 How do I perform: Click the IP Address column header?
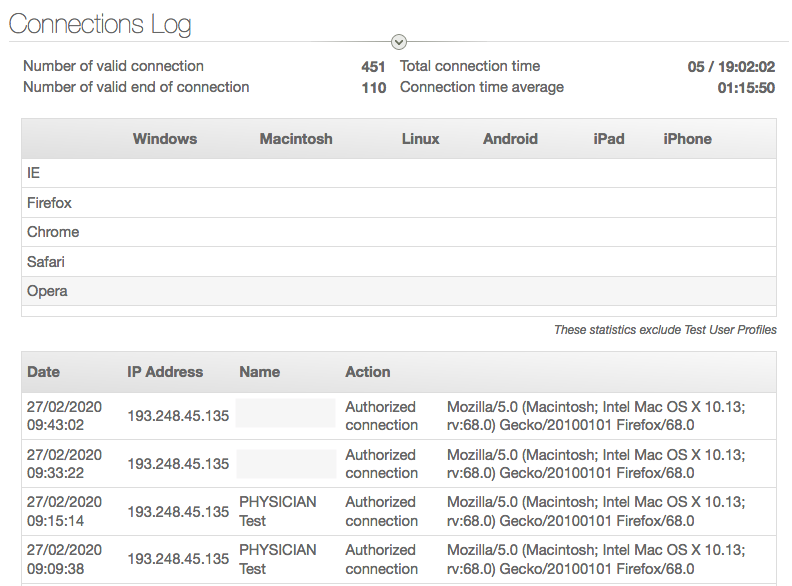pos(165,372)
